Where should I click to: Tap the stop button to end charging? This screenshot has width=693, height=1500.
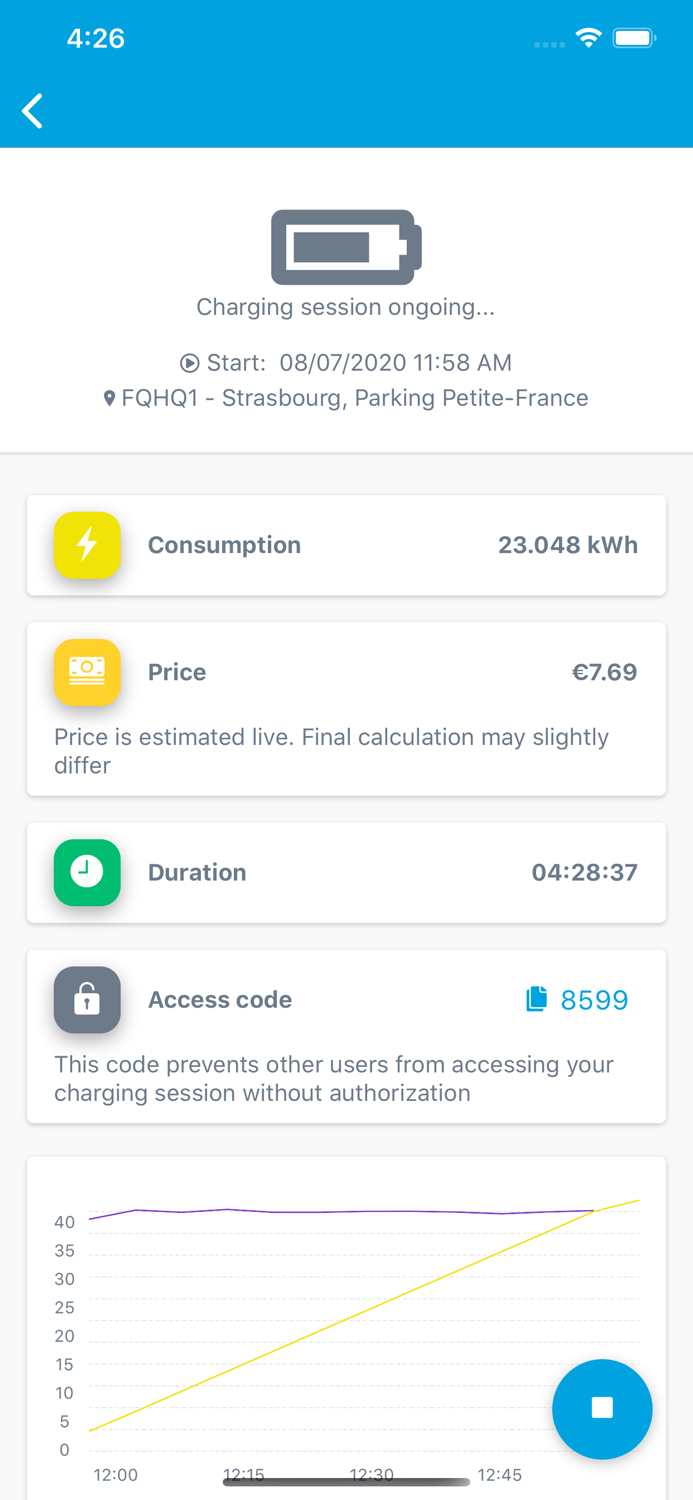602,1409
